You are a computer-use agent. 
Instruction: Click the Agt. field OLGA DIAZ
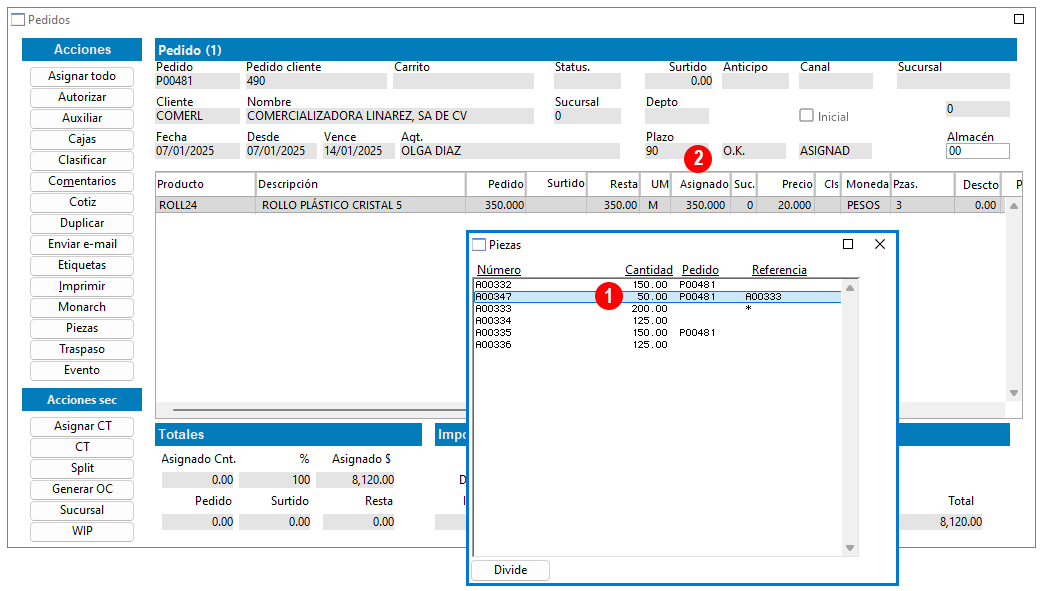tap(510, 151)
